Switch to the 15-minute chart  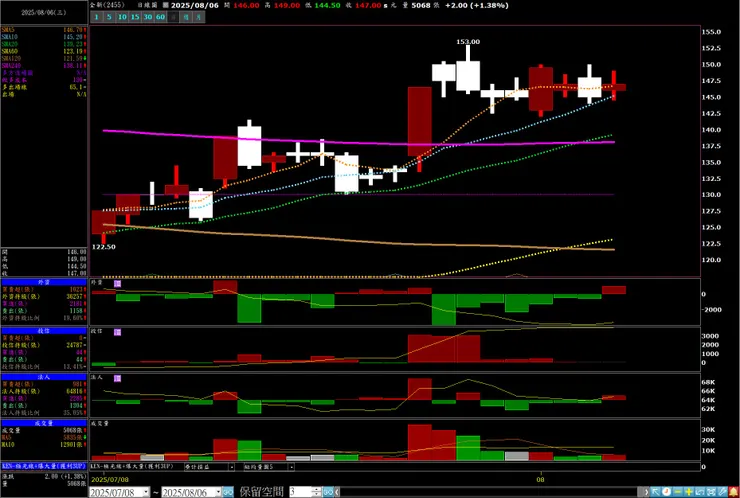[135, 17]
